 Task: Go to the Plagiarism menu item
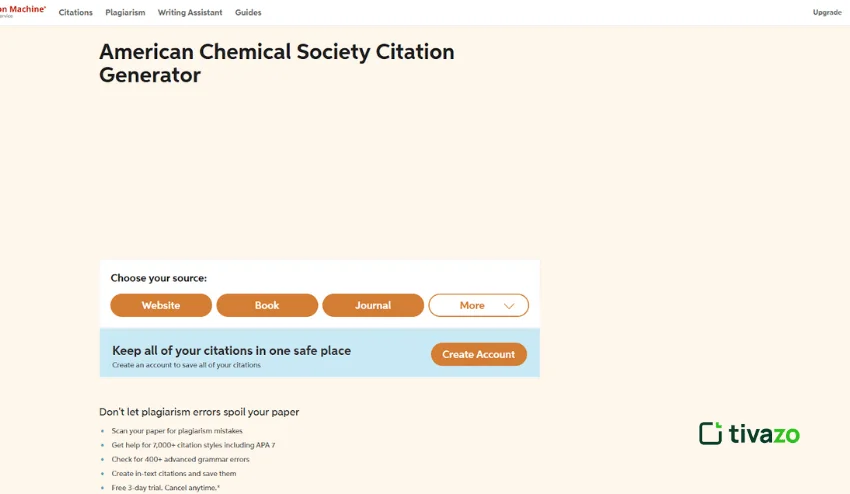(x=125, y=13)
